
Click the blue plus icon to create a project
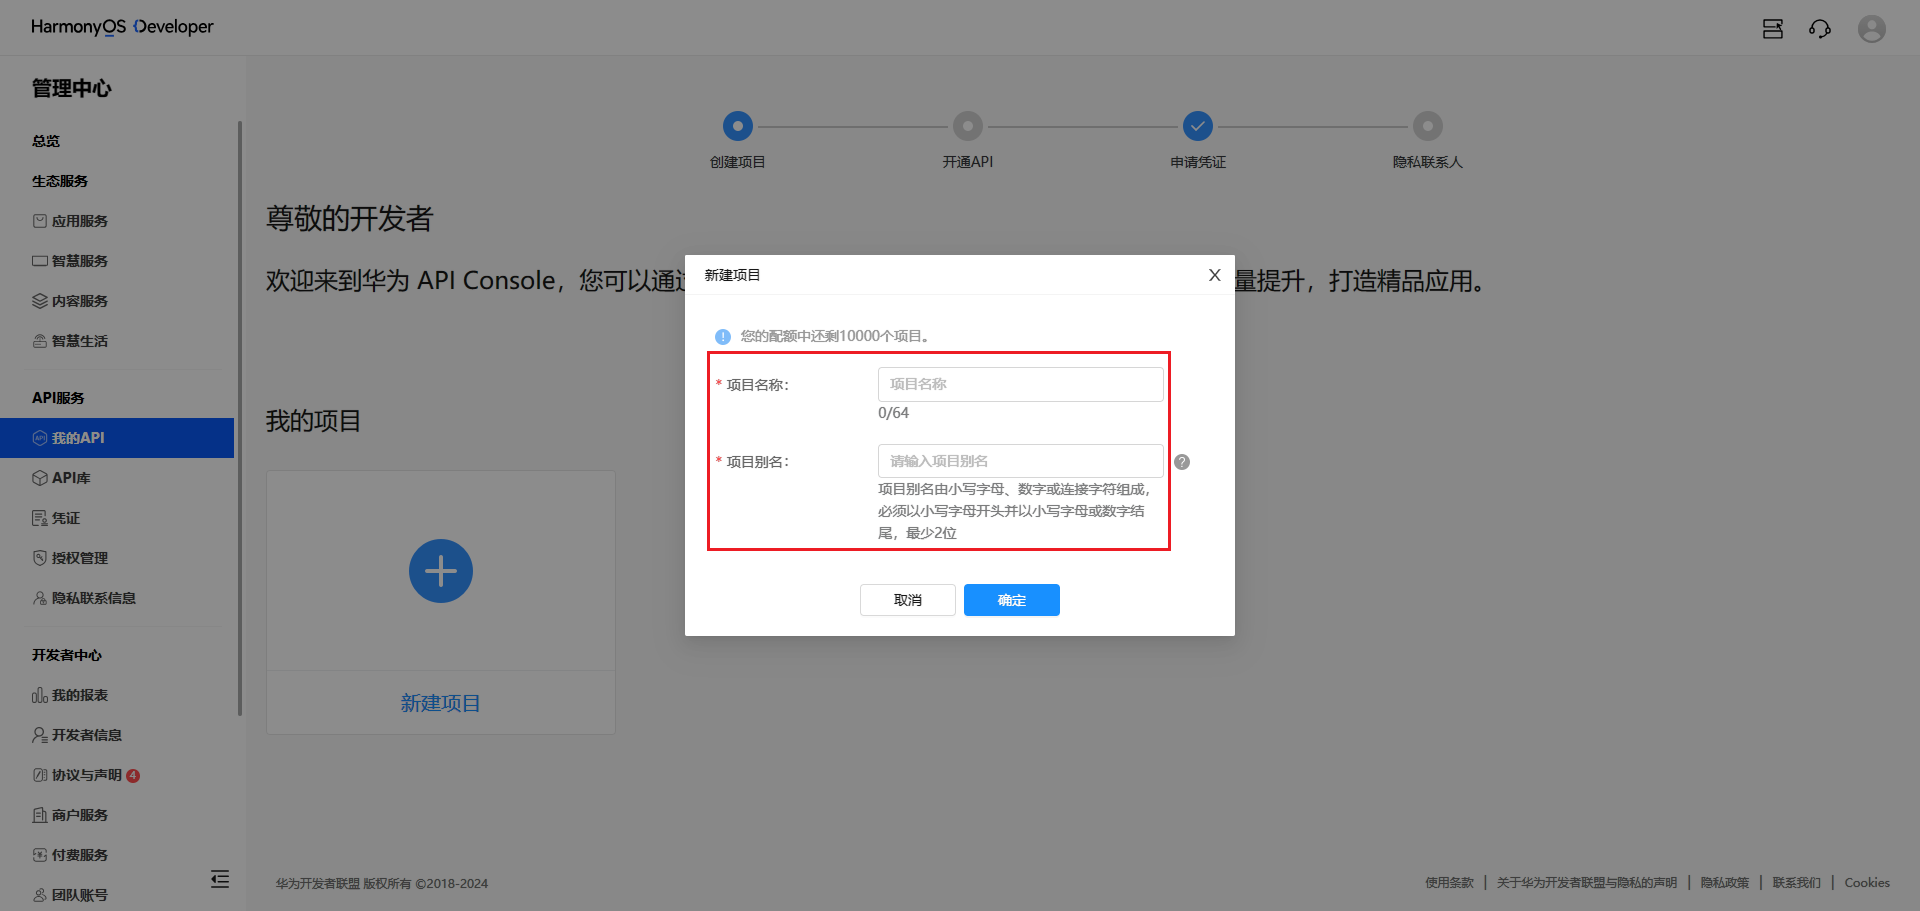440,570
